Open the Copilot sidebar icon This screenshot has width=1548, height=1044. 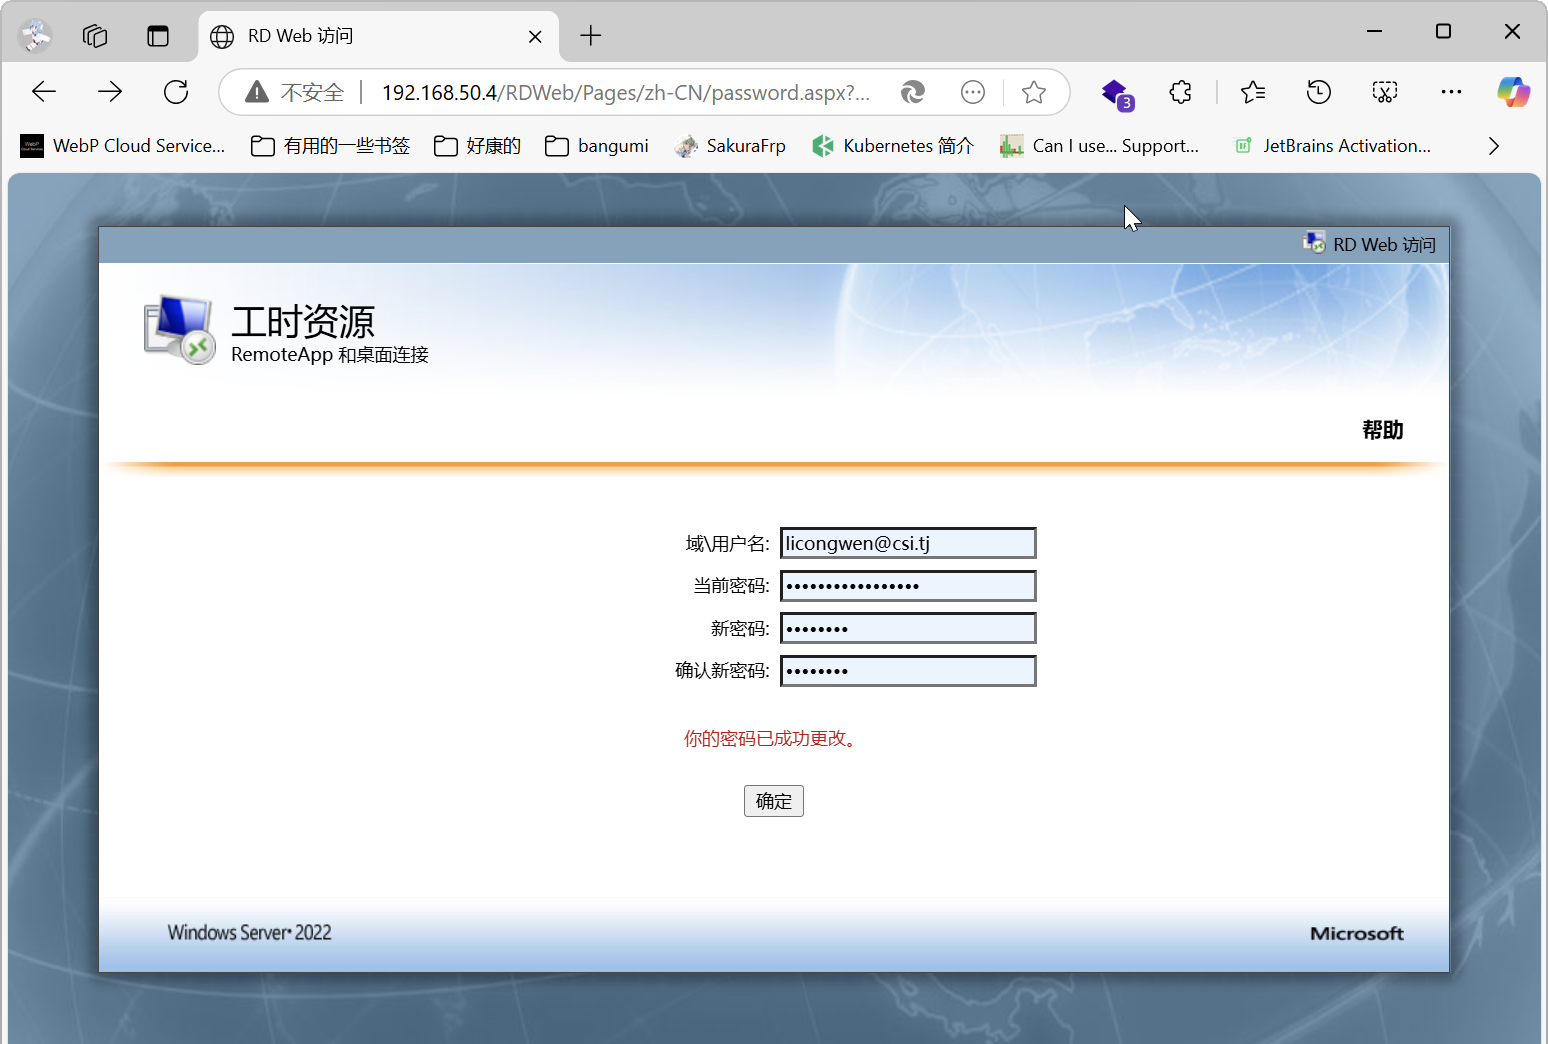(1513, 93)
